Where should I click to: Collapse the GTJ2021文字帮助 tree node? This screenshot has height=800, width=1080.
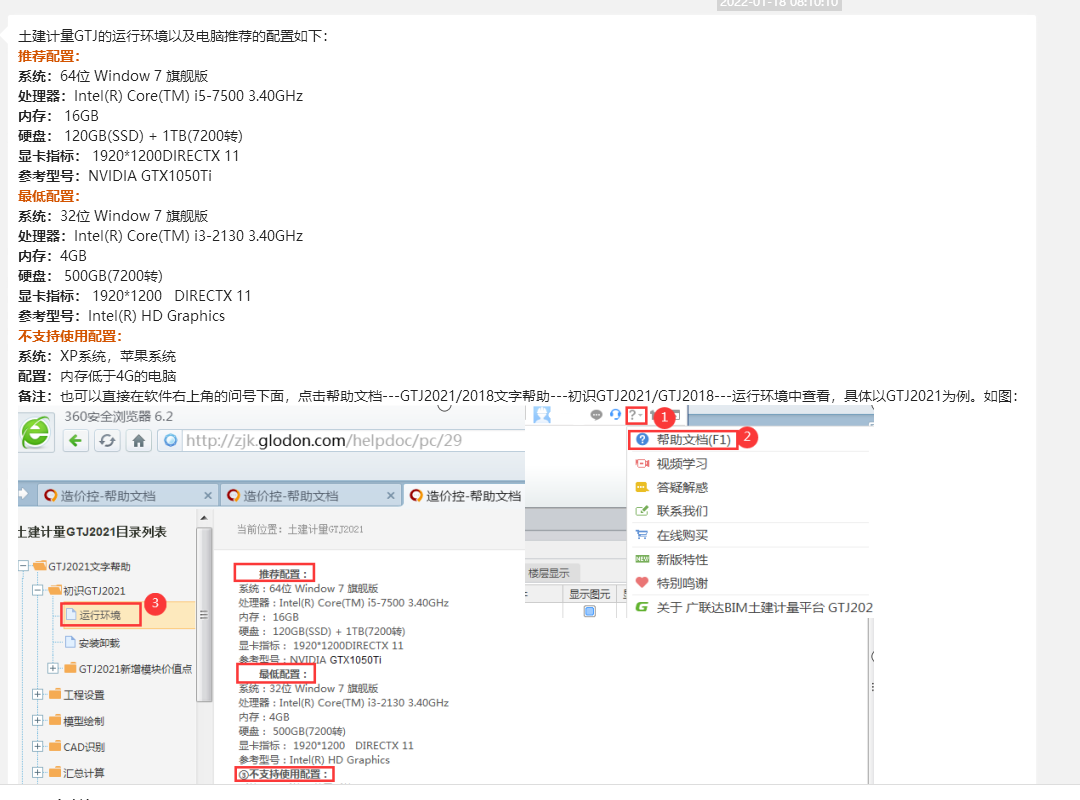click(x=23, y=566)
